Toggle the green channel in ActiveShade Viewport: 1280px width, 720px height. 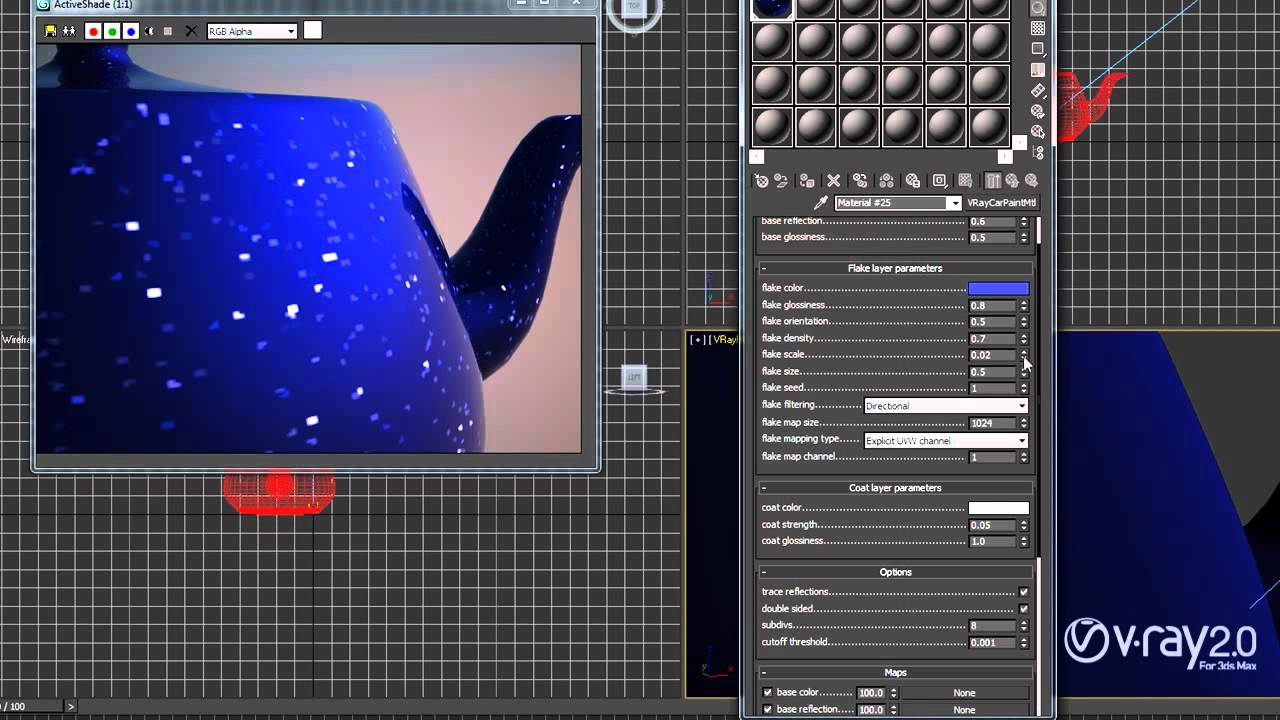(x=112, y=31)
